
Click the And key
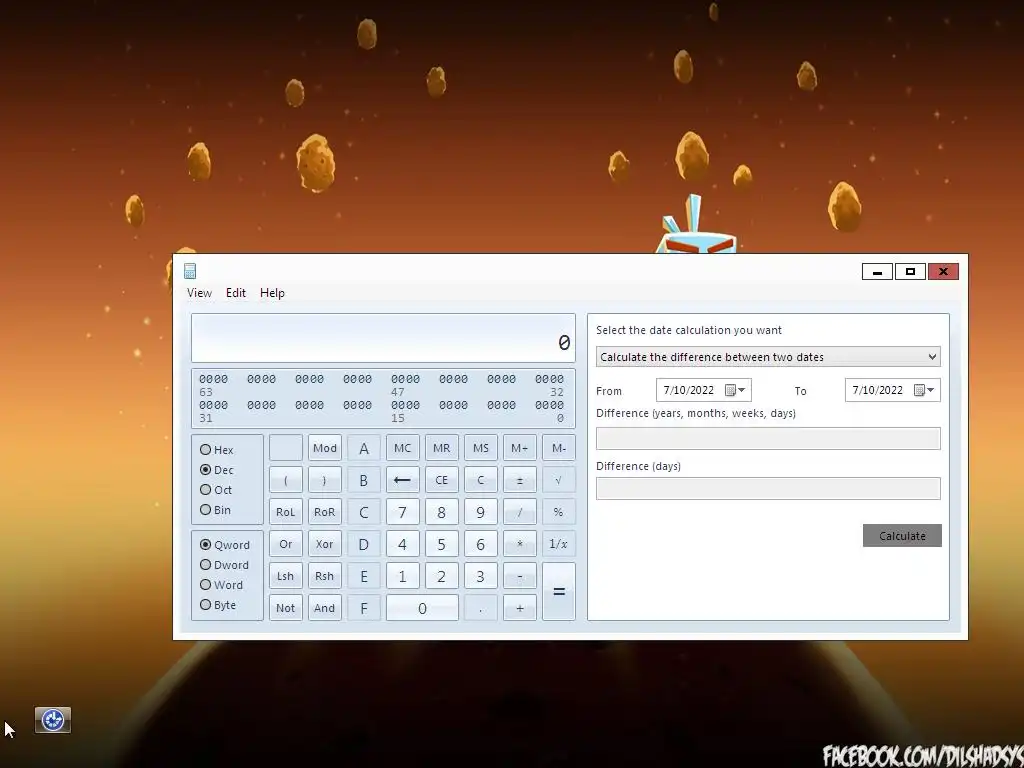[x=325, y=608]
